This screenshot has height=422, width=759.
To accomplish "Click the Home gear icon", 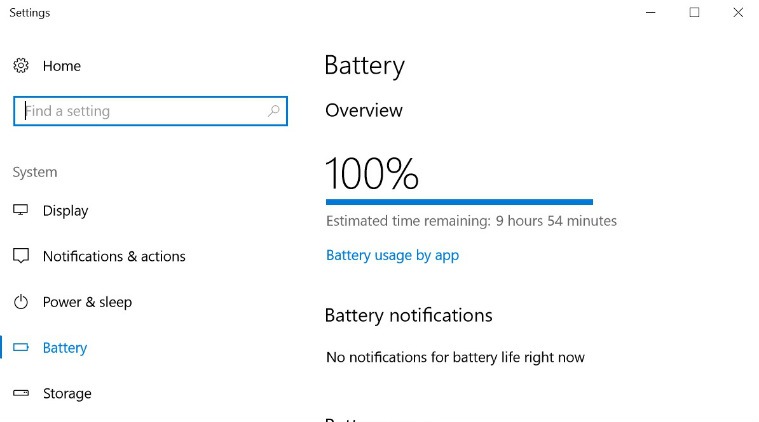I will 21,65.
